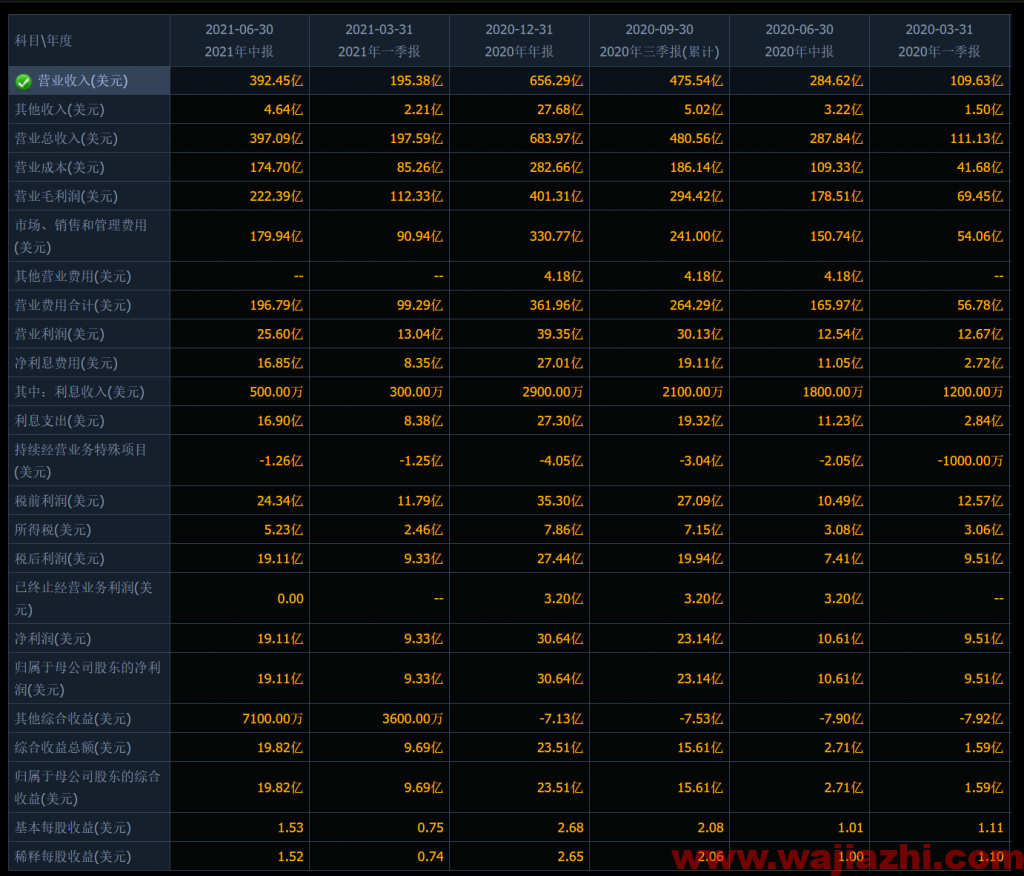The image size is (1024, 876).
Task: Click the 2020-12-31 2020年年报 column header
Action: [x=519, y=41]
